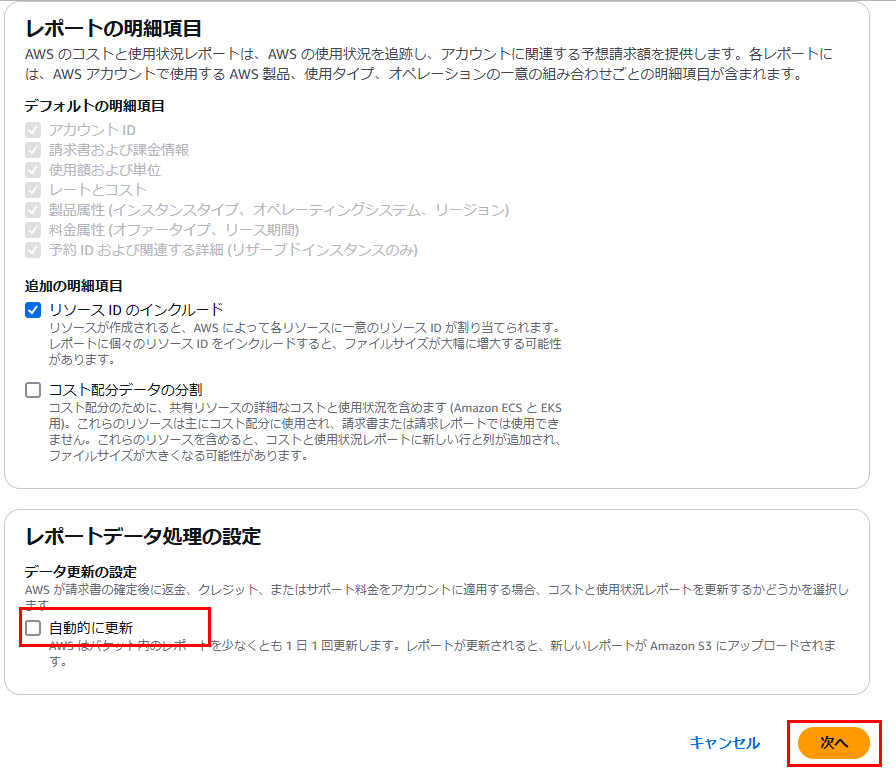The height and width of the screenshot is (777, 896).
Task: Select the 追加の明細項目 subheading
Action: (74, 286)
